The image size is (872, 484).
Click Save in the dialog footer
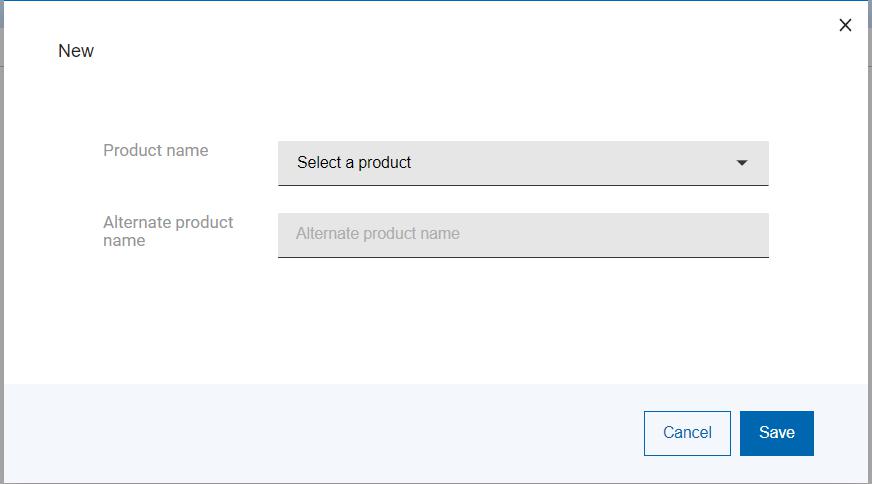click(776, 433)
